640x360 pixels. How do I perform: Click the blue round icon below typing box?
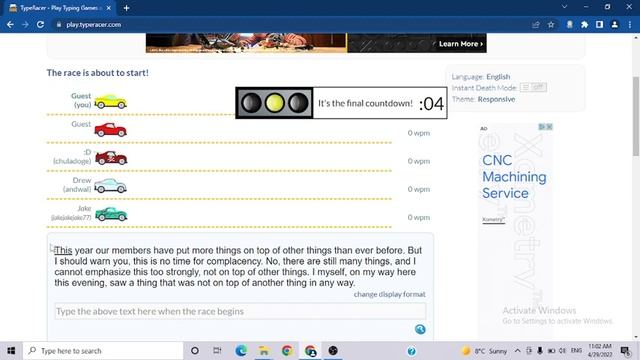[420, 329]
